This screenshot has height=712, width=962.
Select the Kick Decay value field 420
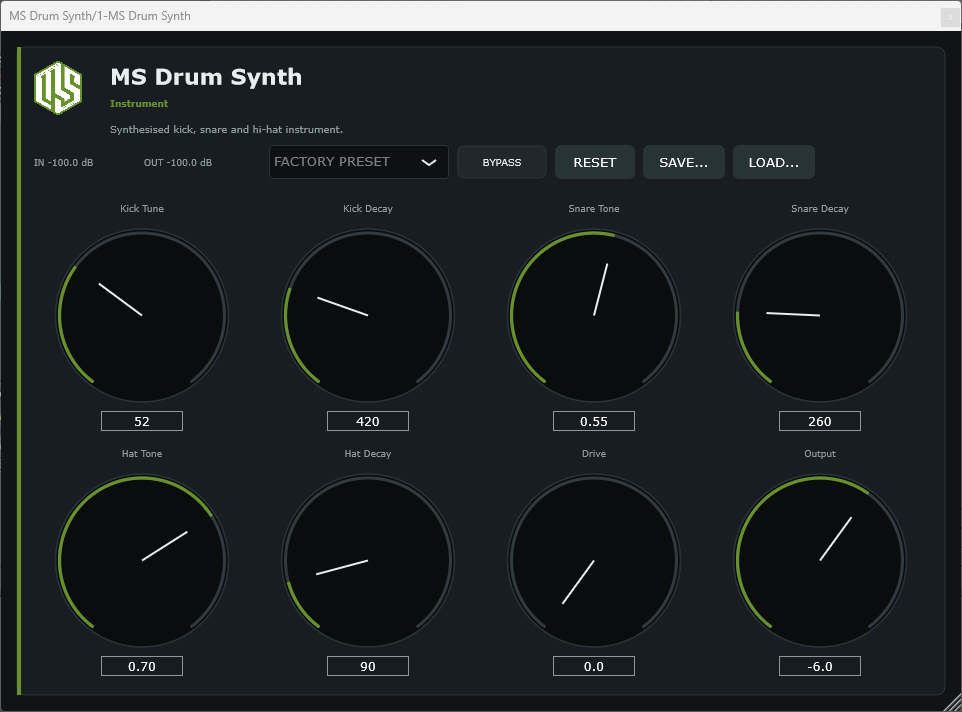(x=367, y=421)
